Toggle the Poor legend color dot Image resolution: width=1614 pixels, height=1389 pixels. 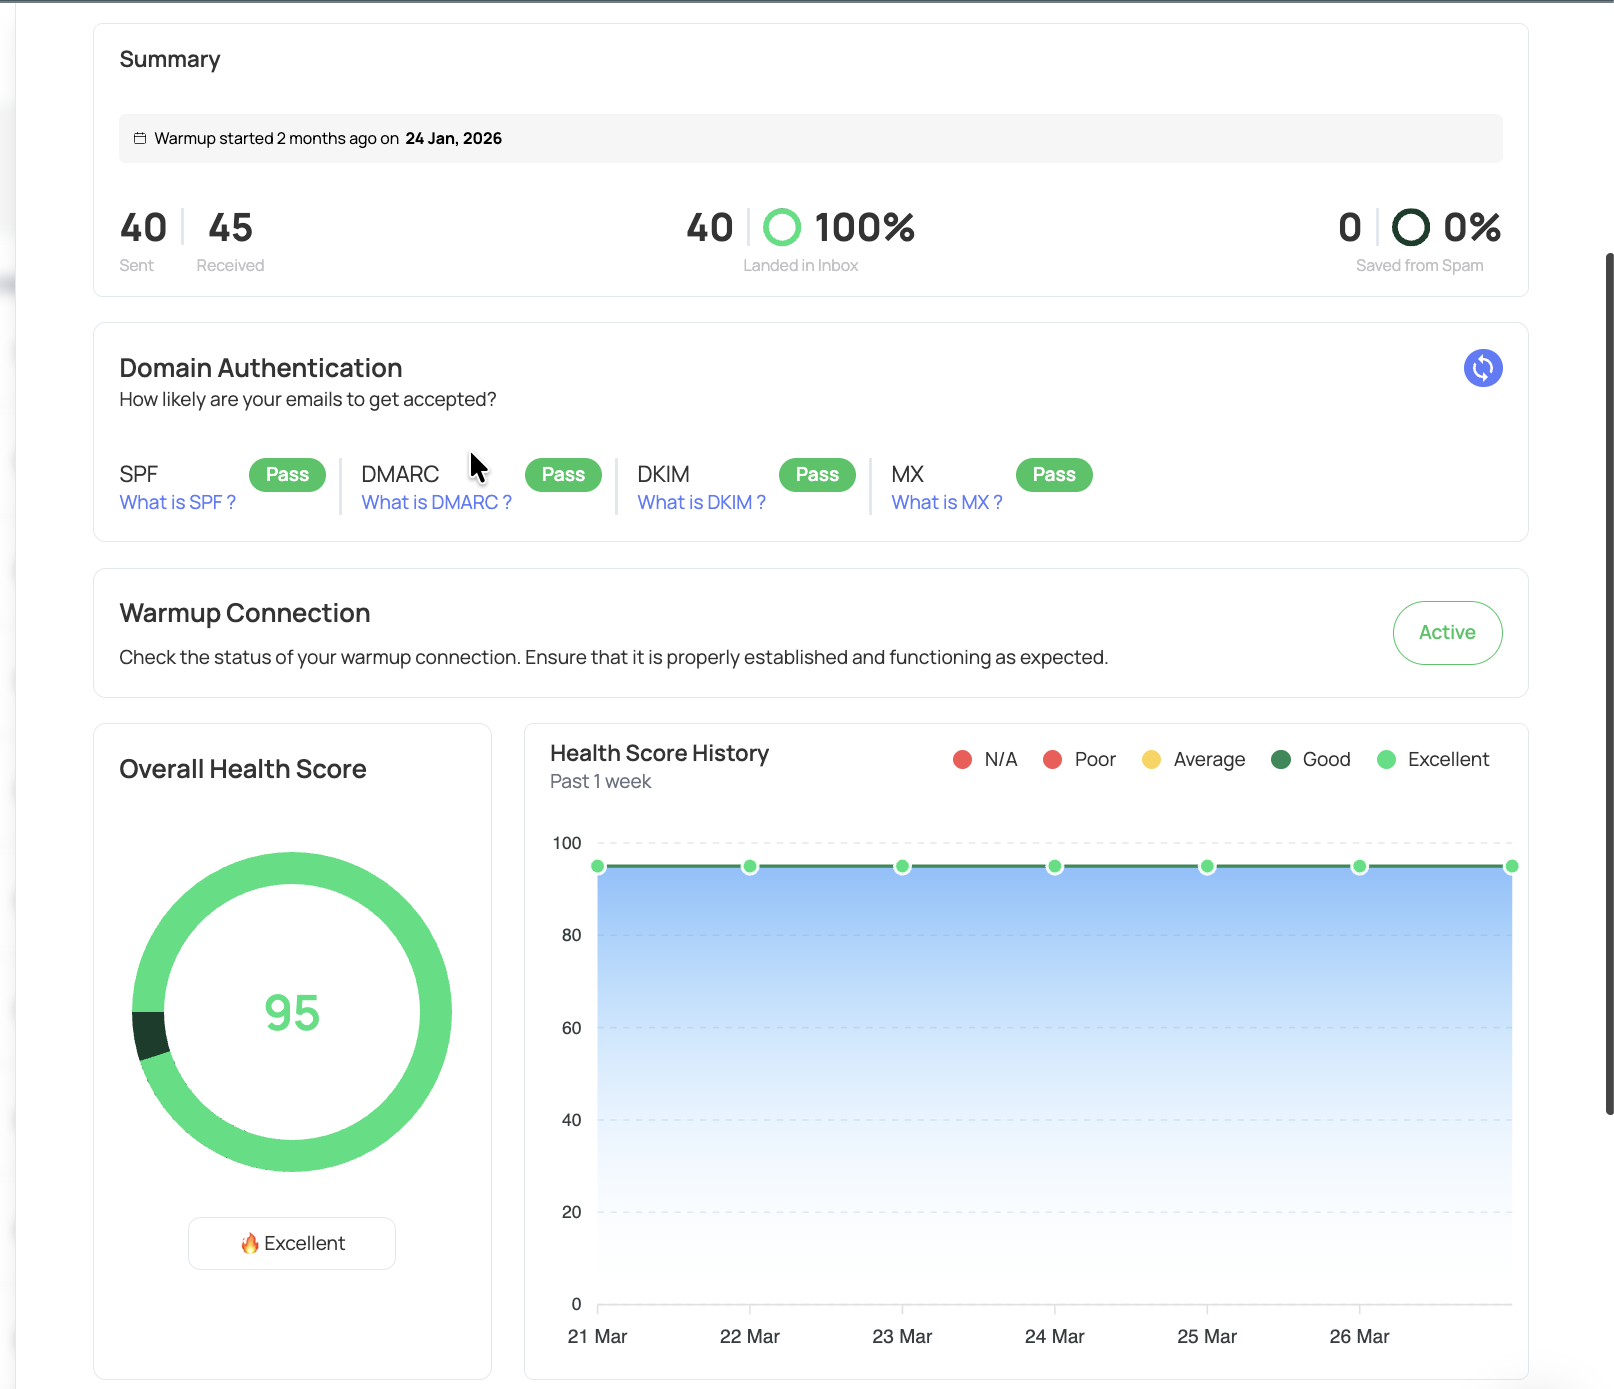(1052, 760)
